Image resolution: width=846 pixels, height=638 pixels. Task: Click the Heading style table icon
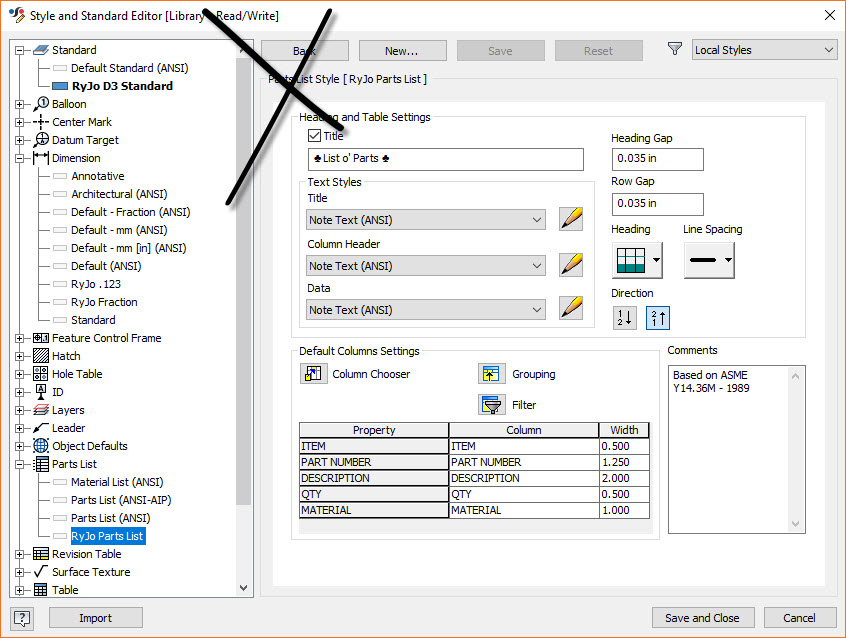(x=630, y=260)
